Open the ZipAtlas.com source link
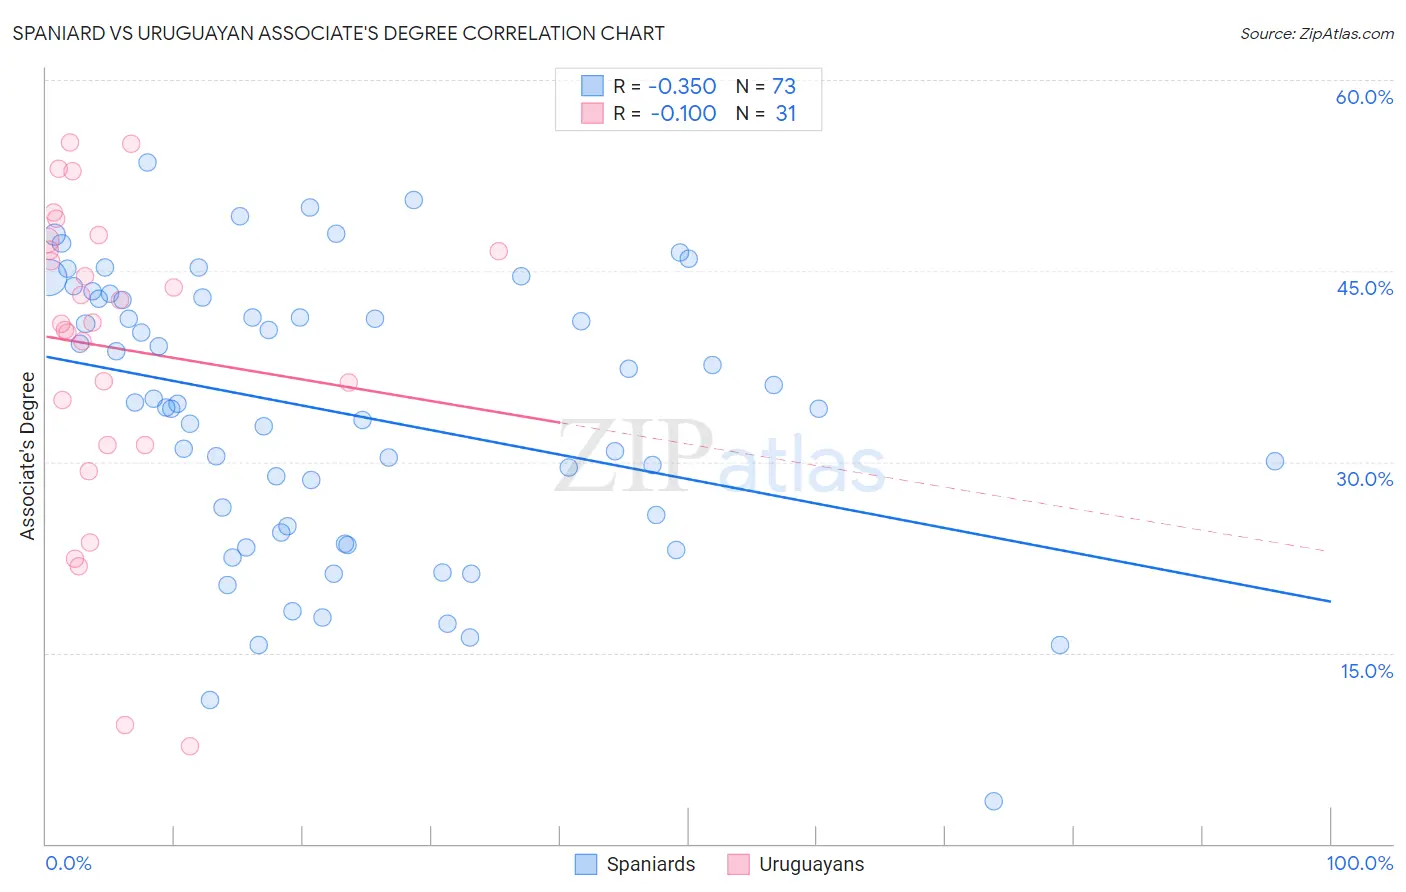This screenshot has width=1406, height=892. click(x=1317, y=33)
